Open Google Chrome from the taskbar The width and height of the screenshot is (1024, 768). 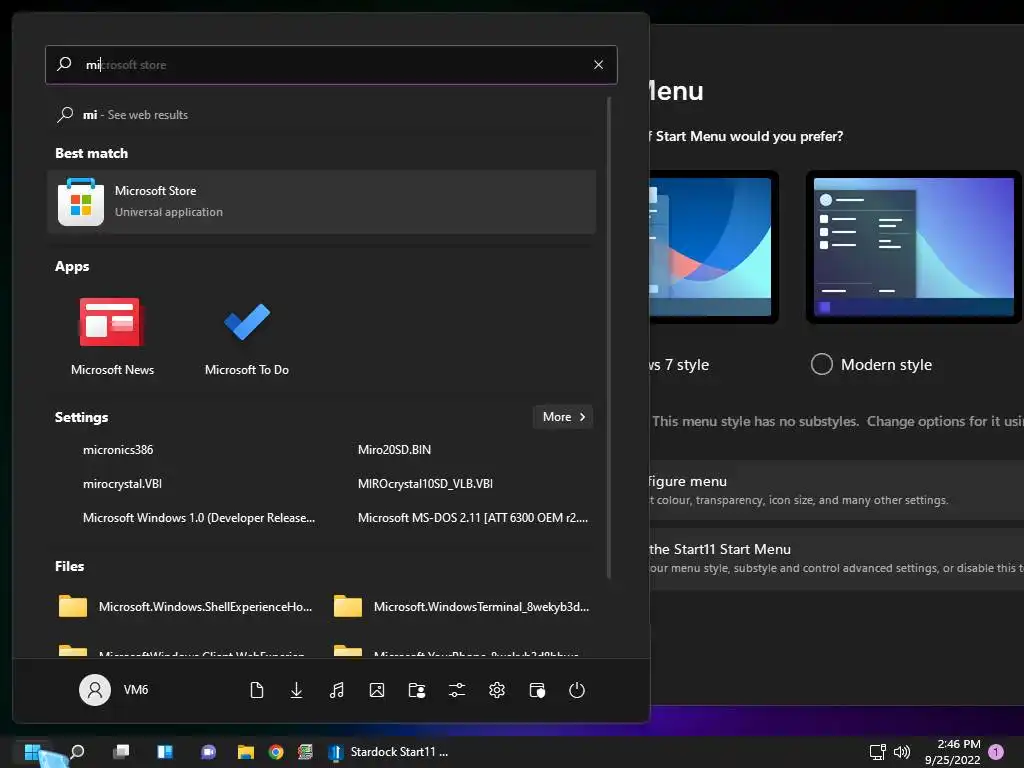tap(276, 752)
